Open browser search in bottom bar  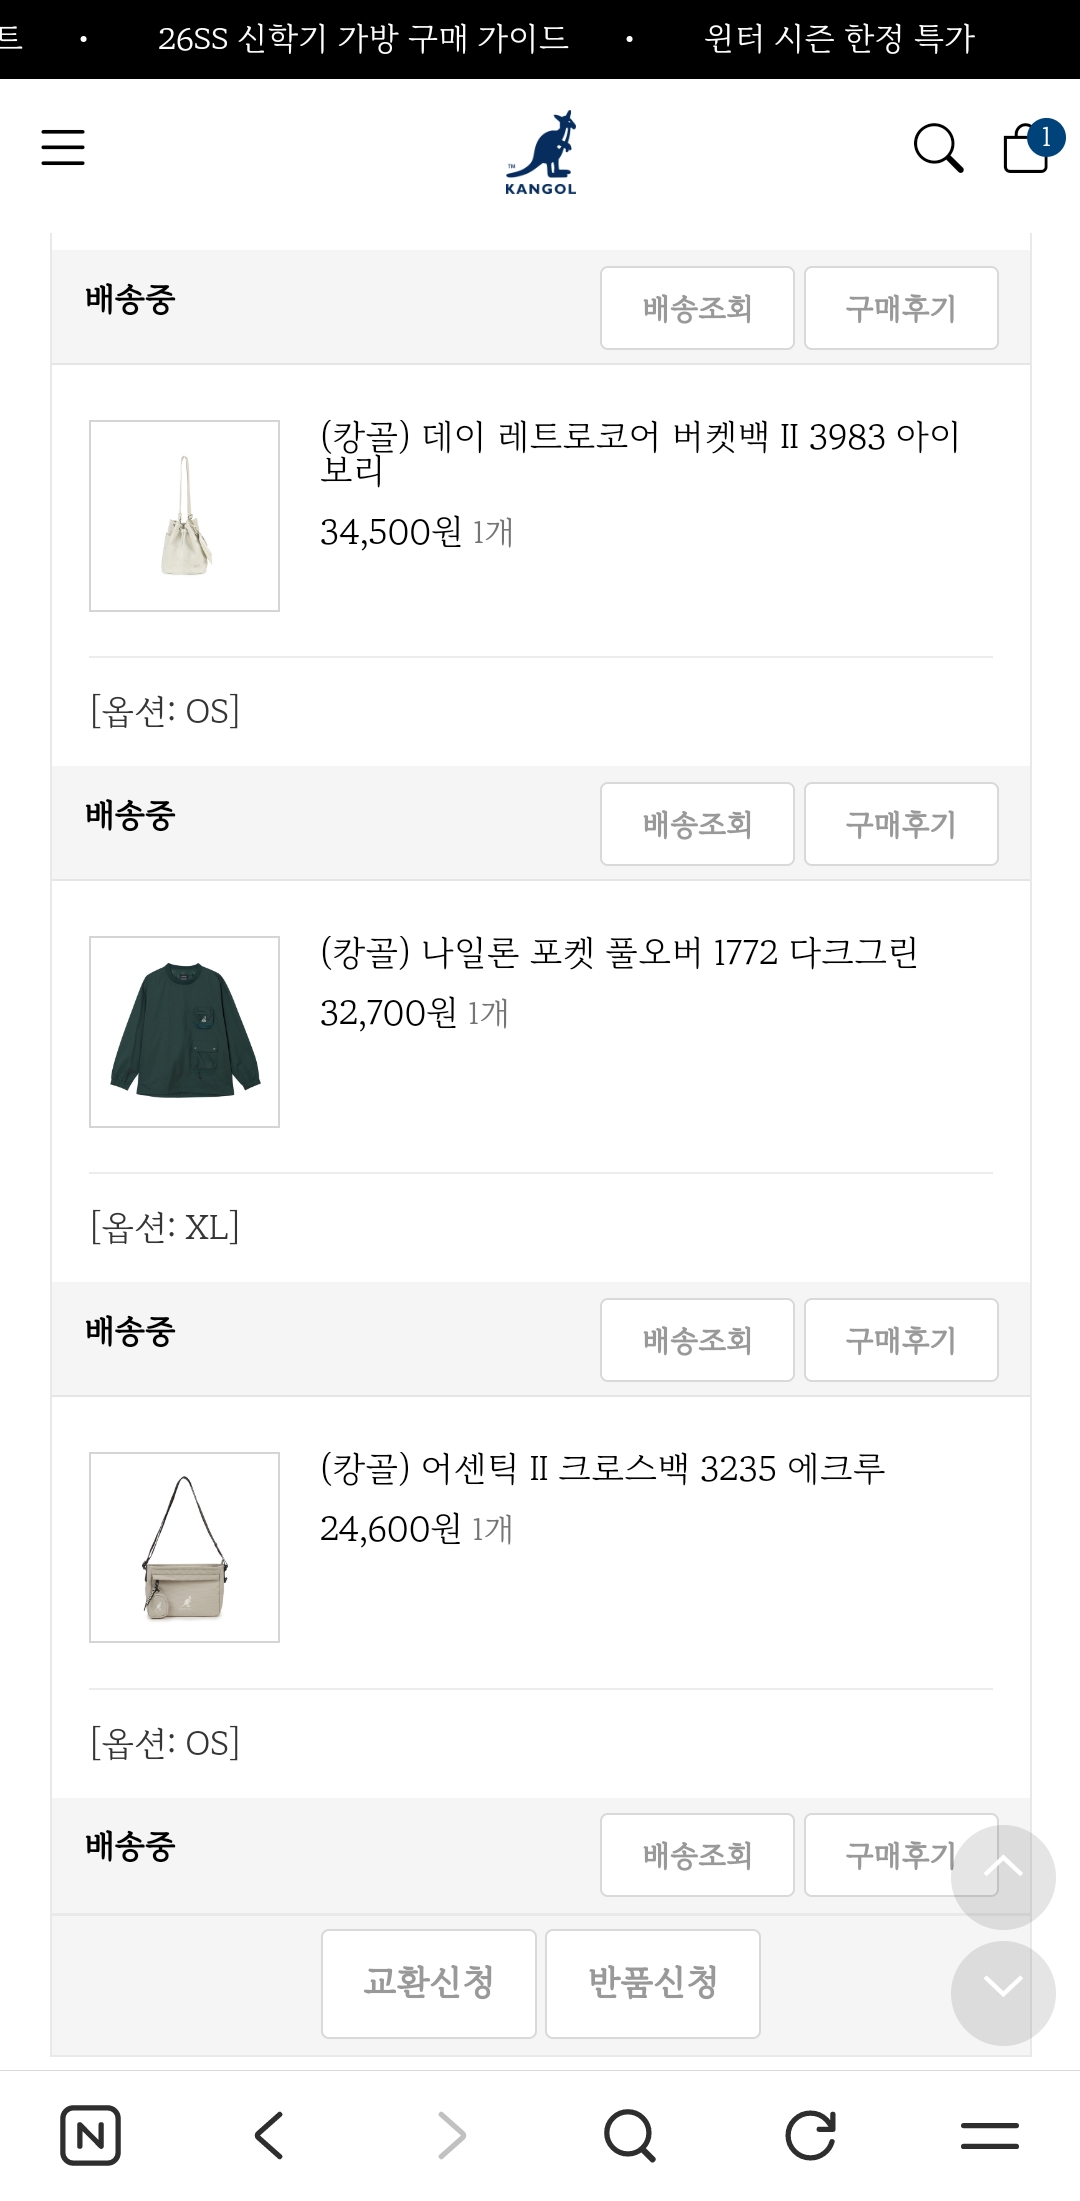pos(630,2135)
